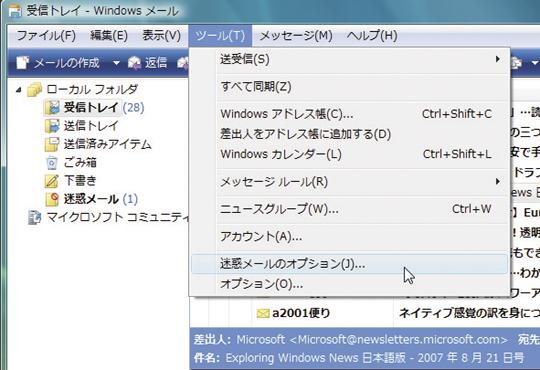This screenshot has height=370, width=540.
Task: Choose すべて同期(Z) from the menu
Action: point(350,86)
